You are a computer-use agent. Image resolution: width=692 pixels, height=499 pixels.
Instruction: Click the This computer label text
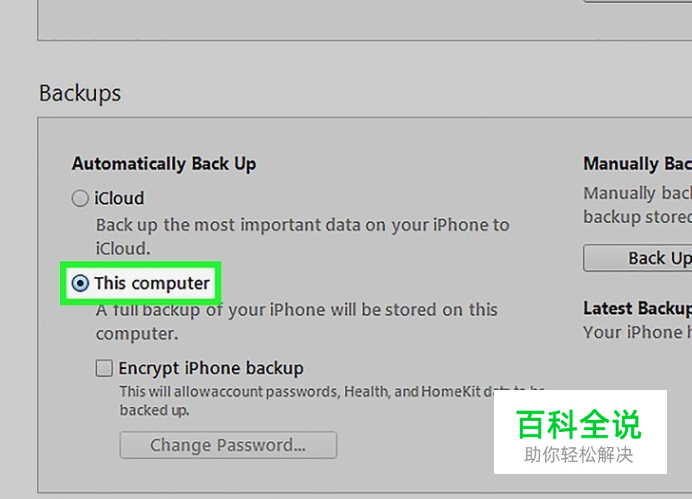pyautogui.click(x=152, y=283)
